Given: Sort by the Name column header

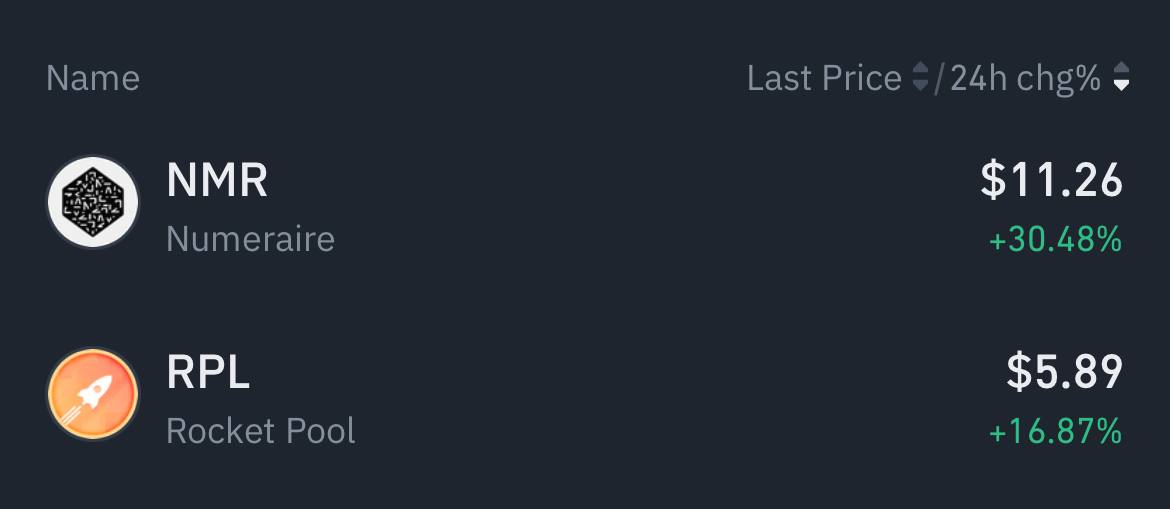Looking at the screenshot, I should 93,78.
